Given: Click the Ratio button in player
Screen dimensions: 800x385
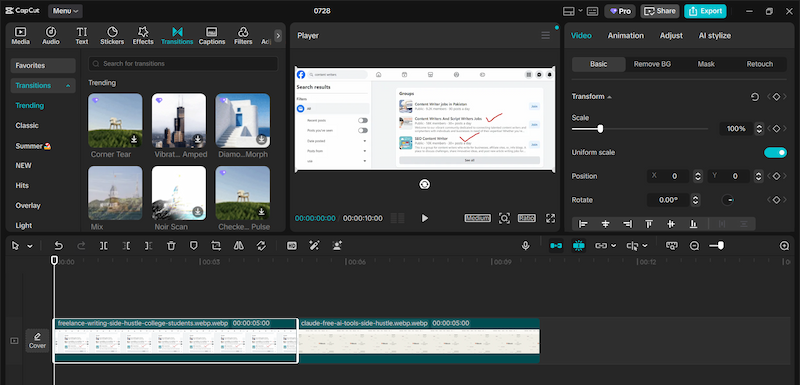Looking at the screenshot, I should click(x=527, y=218).
